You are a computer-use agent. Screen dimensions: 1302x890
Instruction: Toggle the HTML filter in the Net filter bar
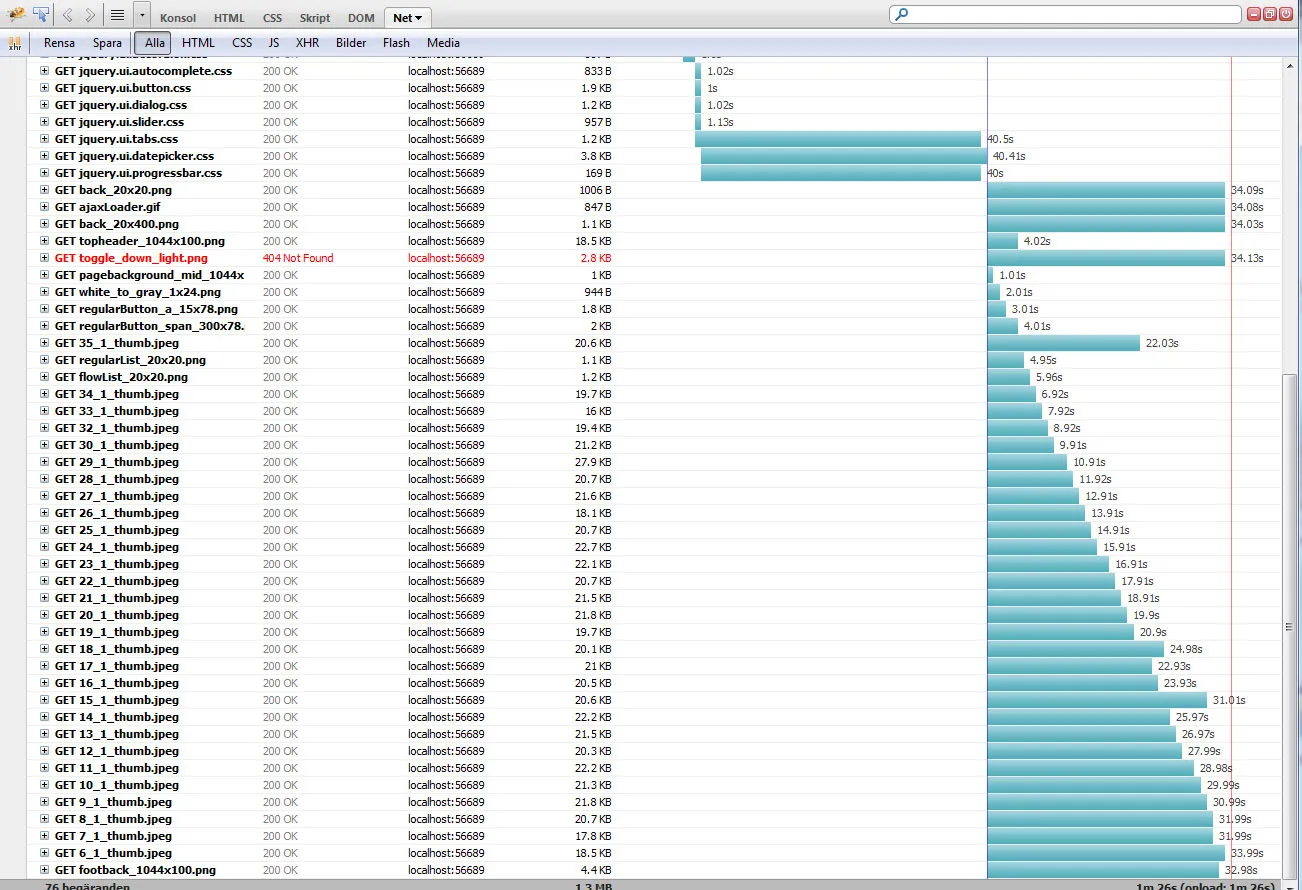(x=198, y=43)
